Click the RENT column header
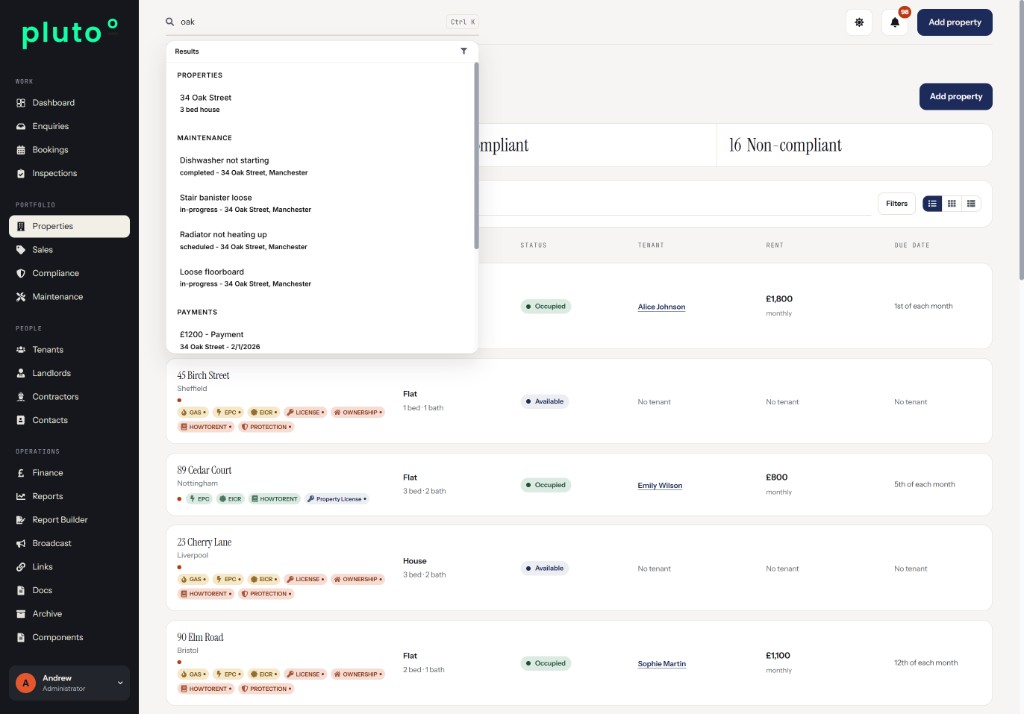This screenshot has height=714, width=1024. (774, 246)
